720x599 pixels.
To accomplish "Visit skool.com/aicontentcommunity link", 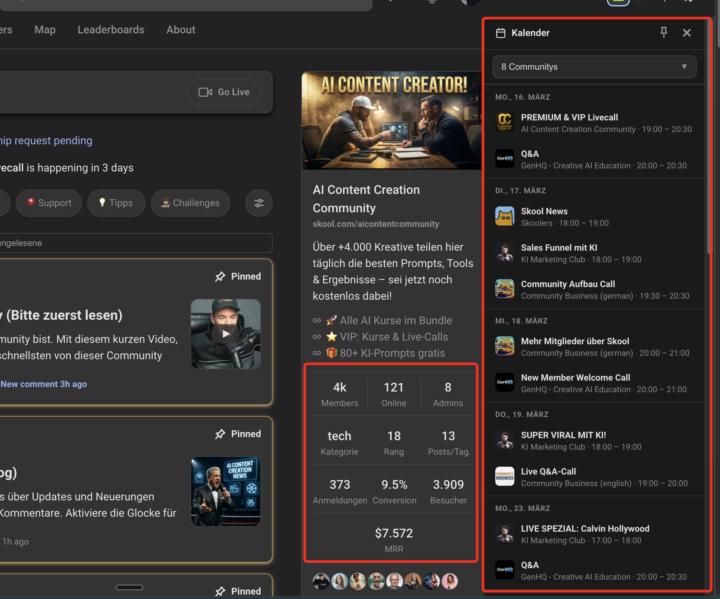I will pos(376,224).
